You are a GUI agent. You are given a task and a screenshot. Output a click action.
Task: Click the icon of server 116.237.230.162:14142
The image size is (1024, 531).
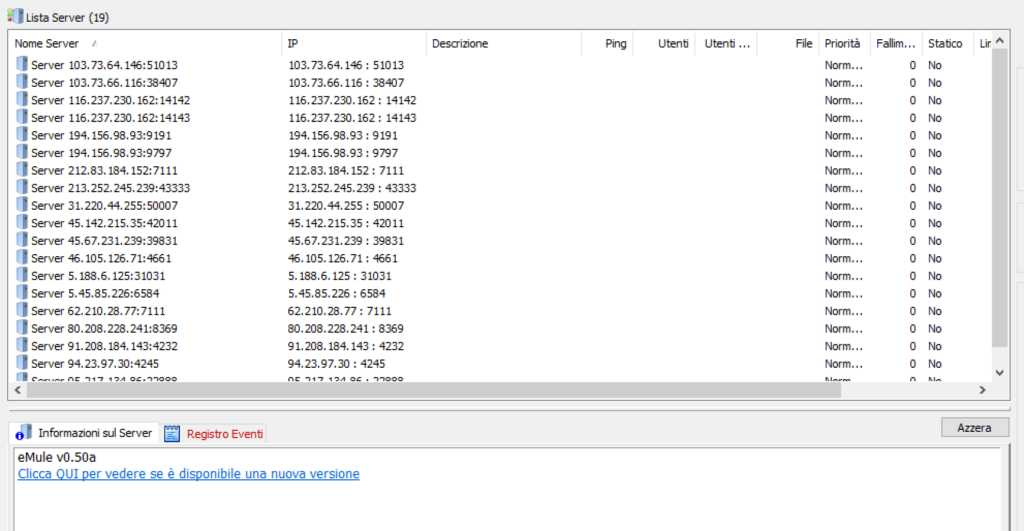[x=22, y=100]
